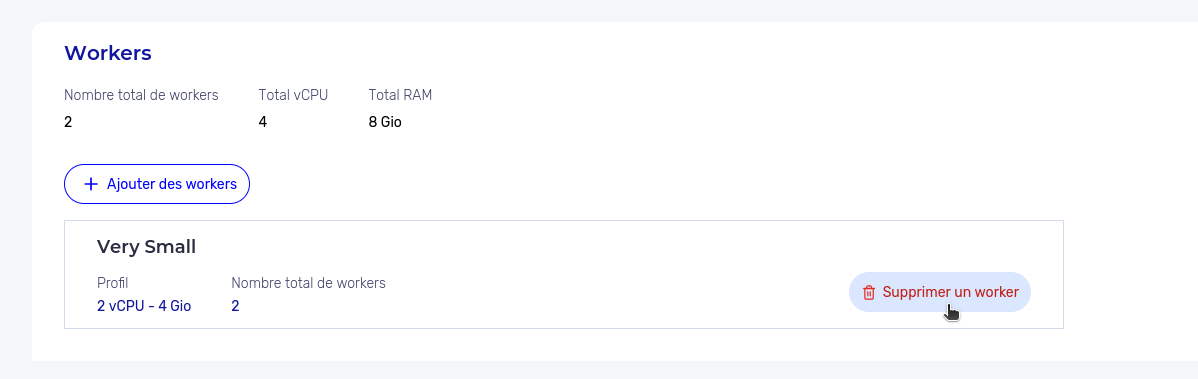Click the Very Small card bottom border
1198x379 pixels.
[564, 329]
